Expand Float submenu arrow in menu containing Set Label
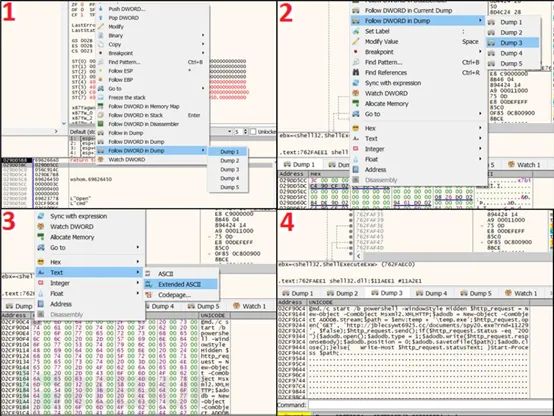 pos(480,159)
